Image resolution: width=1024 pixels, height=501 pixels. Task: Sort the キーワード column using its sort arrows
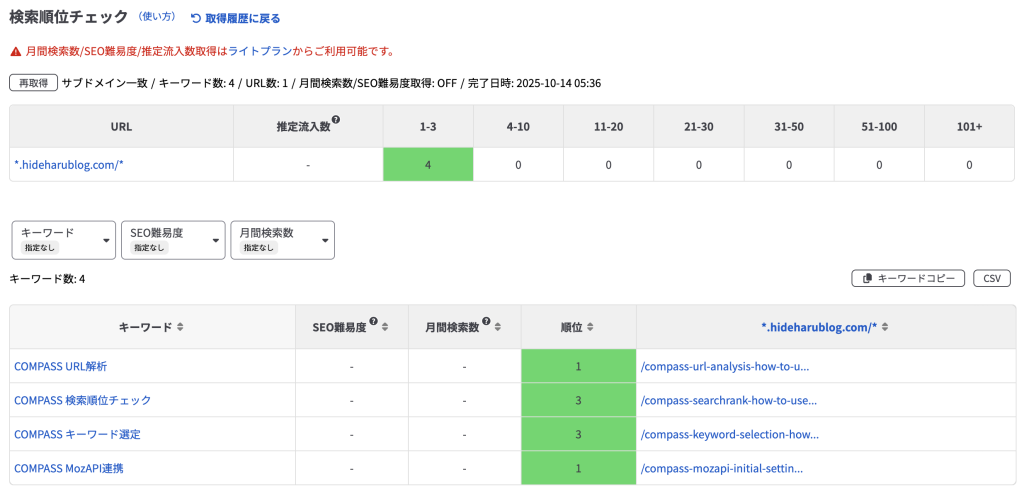[180, 327]
